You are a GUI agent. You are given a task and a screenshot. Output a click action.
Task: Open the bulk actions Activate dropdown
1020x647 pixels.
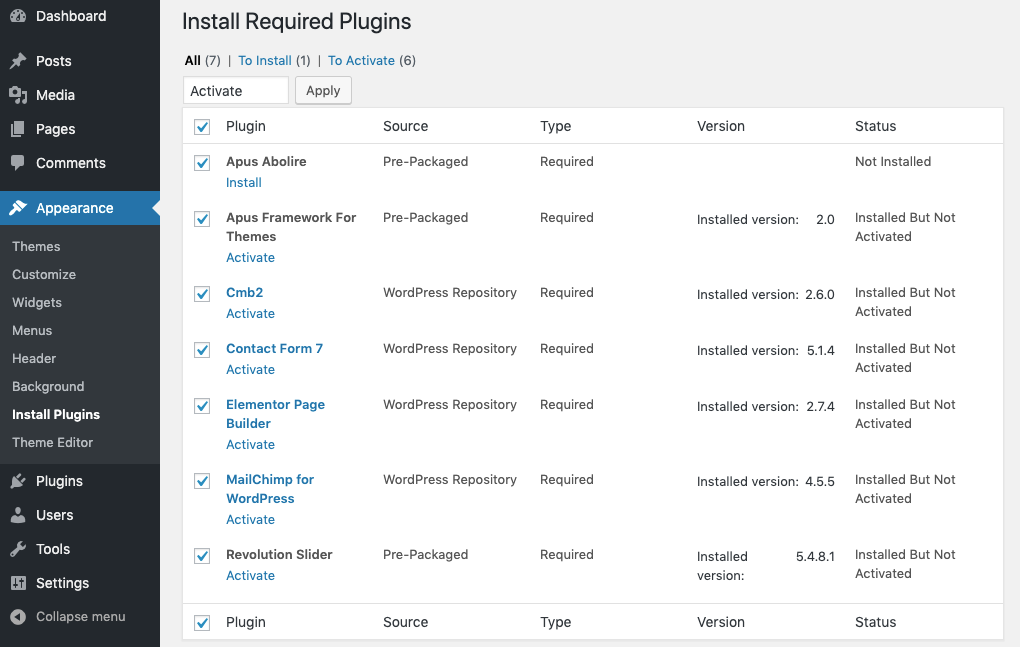click(x=236, y=91)
